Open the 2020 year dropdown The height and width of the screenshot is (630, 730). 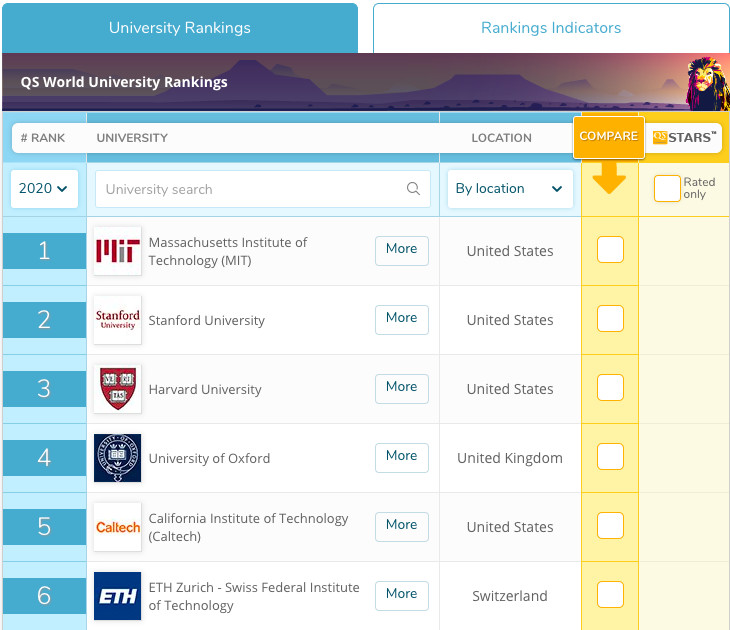44,189
